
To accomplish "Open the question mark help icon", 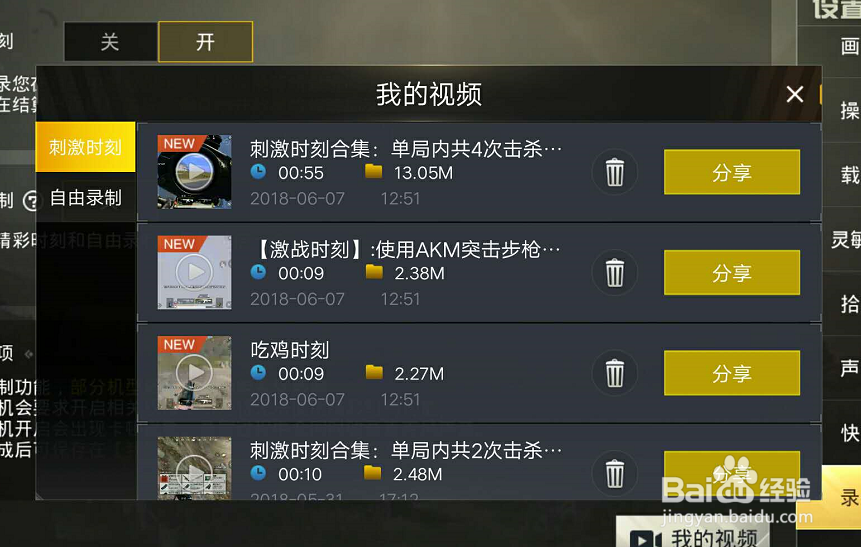I will coord(31,201).
